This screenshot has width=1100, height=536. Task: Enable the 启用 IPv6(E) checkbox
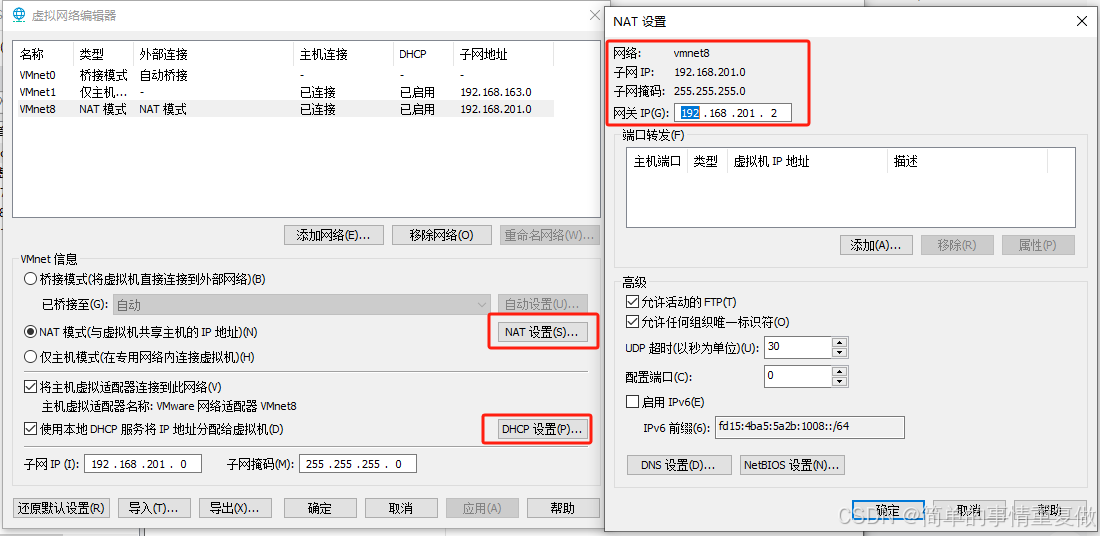(x=631, y=402)
